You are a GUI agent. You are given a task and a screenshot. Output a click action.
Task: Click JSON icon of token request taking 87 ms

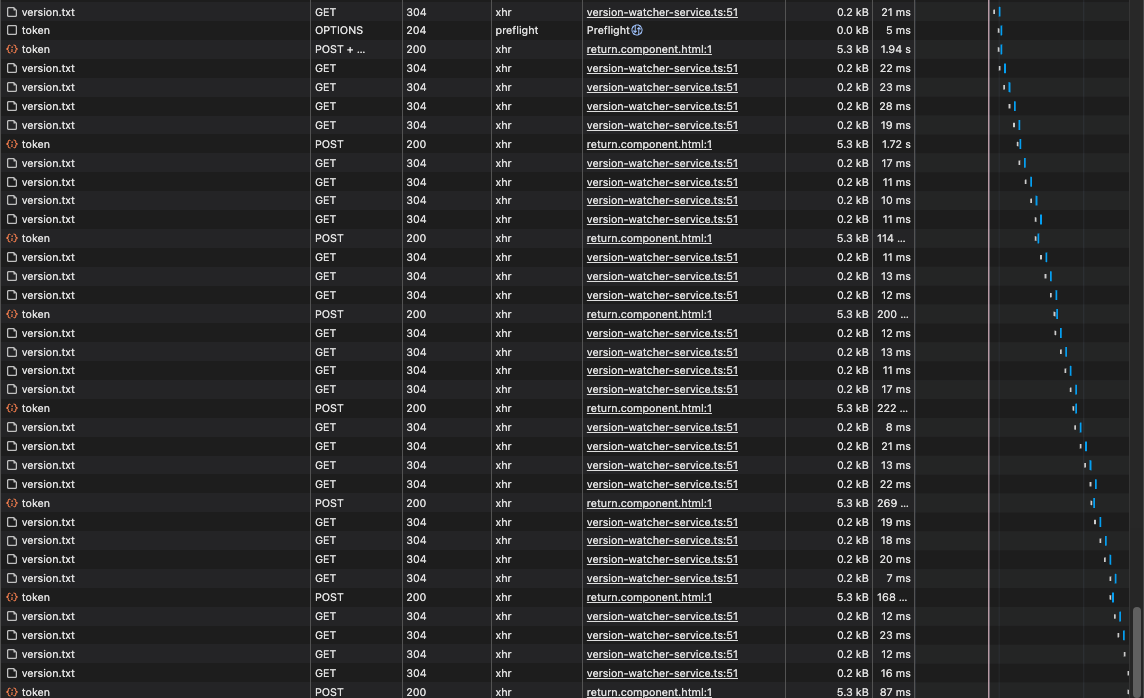coord(12,692)
